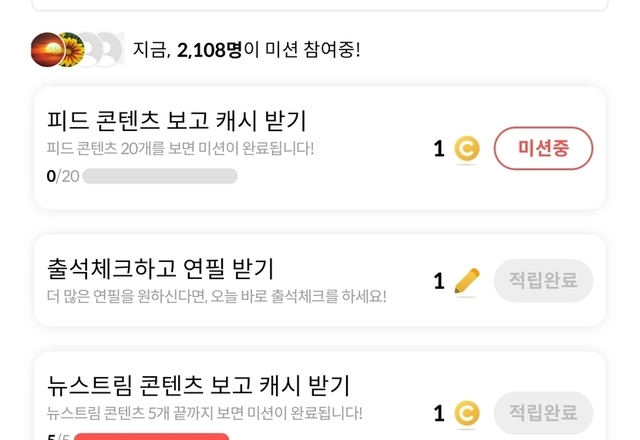Click the reward amount 1 beside the pencil
This screenshot has height=440, width=640.
(439, 281)
